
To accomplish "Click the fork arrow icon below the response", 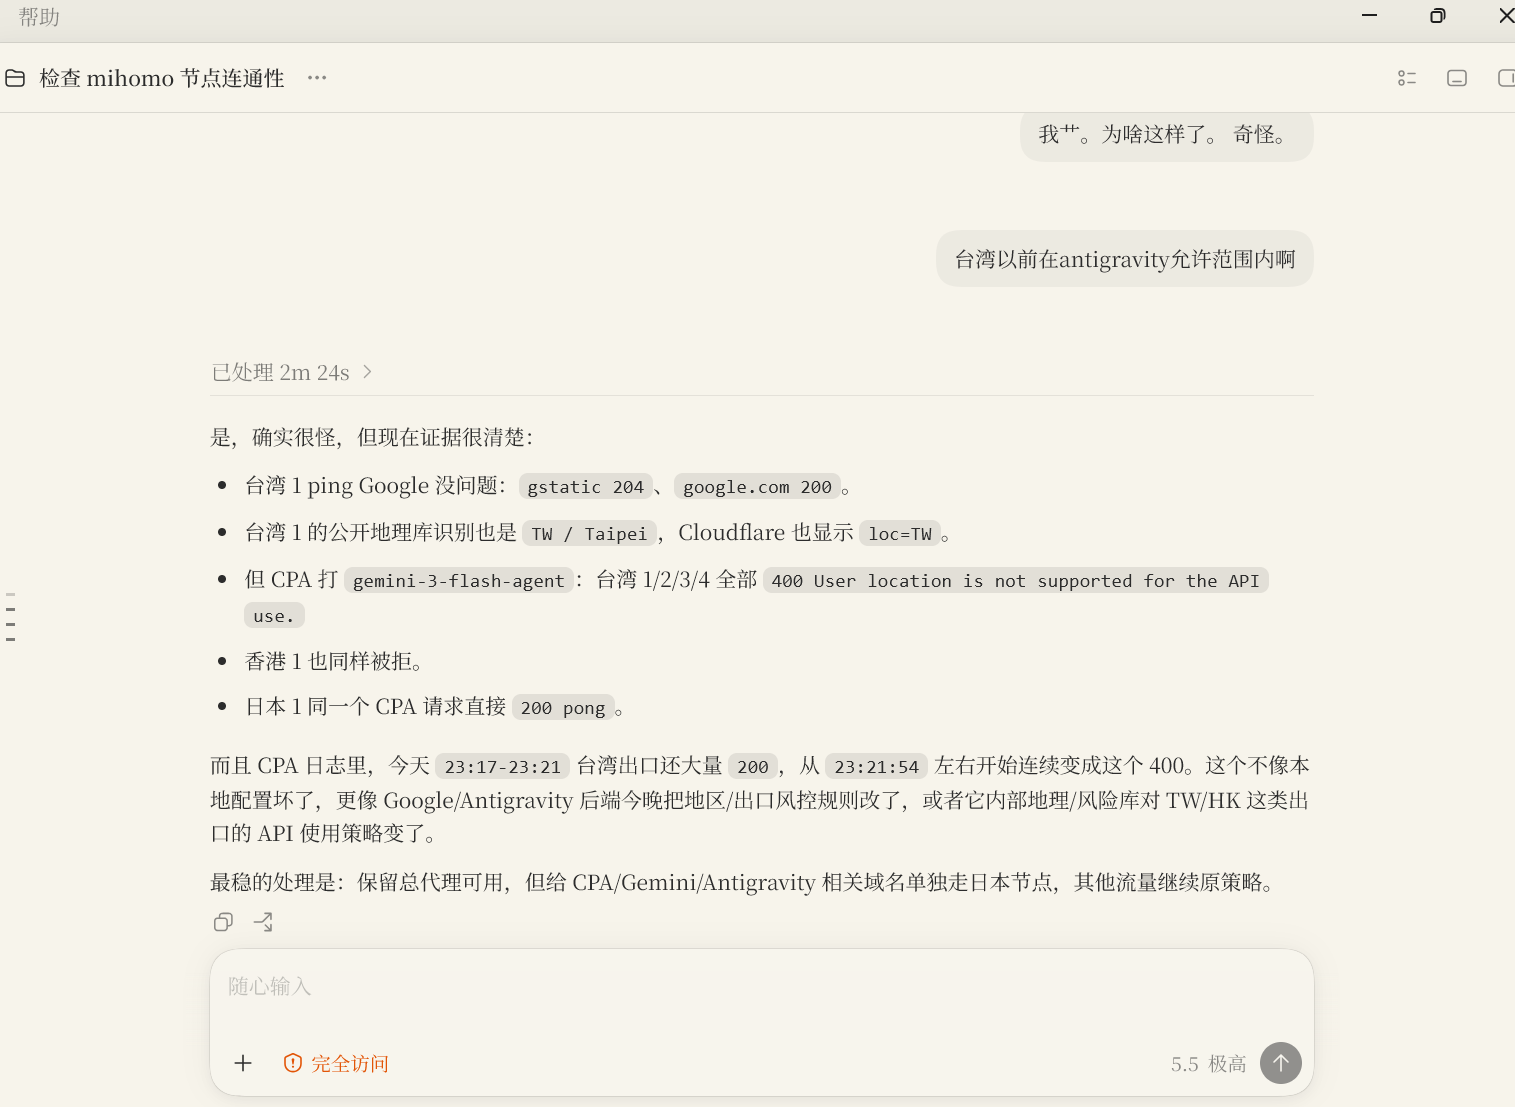I will click(x=263, y=922).
